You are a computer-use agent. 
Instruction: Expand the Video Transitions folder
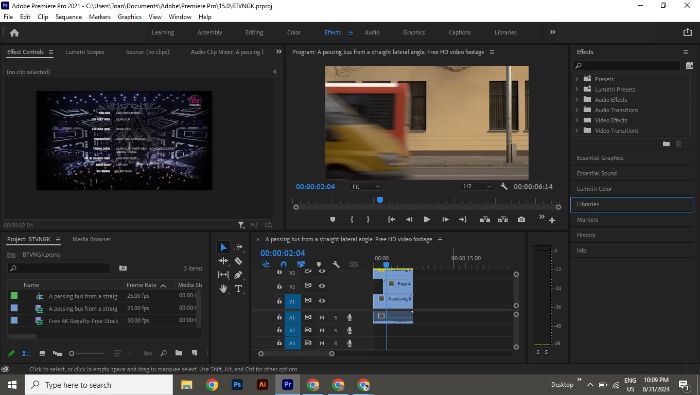[x=577, y=130]
